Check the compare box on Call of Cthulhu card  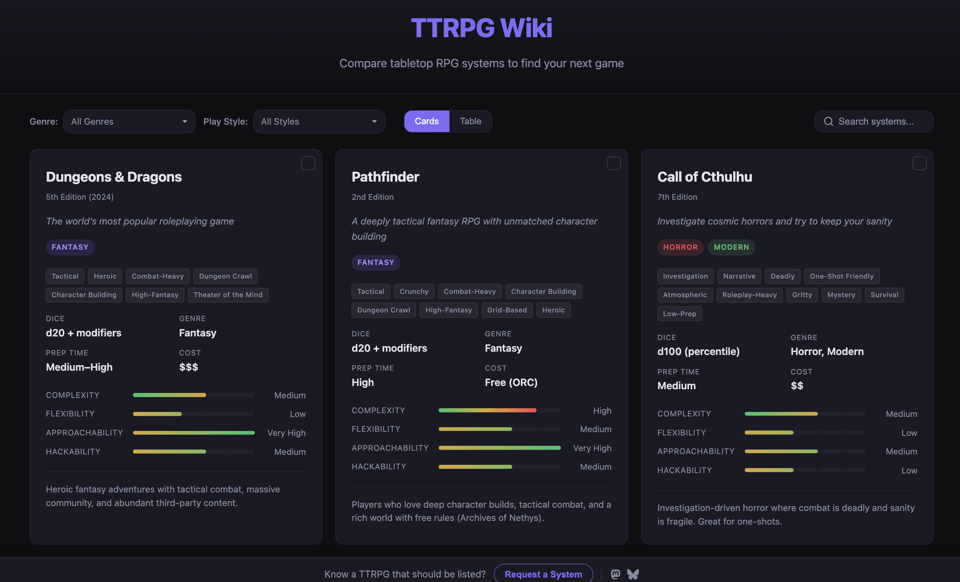pyautogui.click(x=920, y=163)
